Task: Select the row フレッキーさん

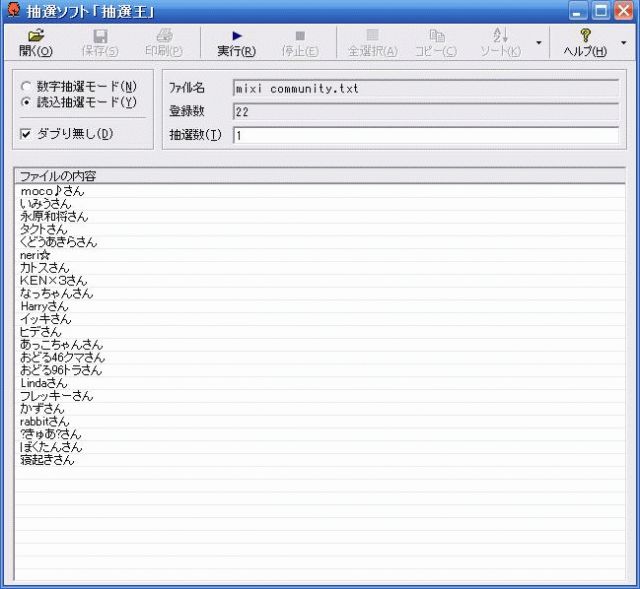Action: coord(320,396)
